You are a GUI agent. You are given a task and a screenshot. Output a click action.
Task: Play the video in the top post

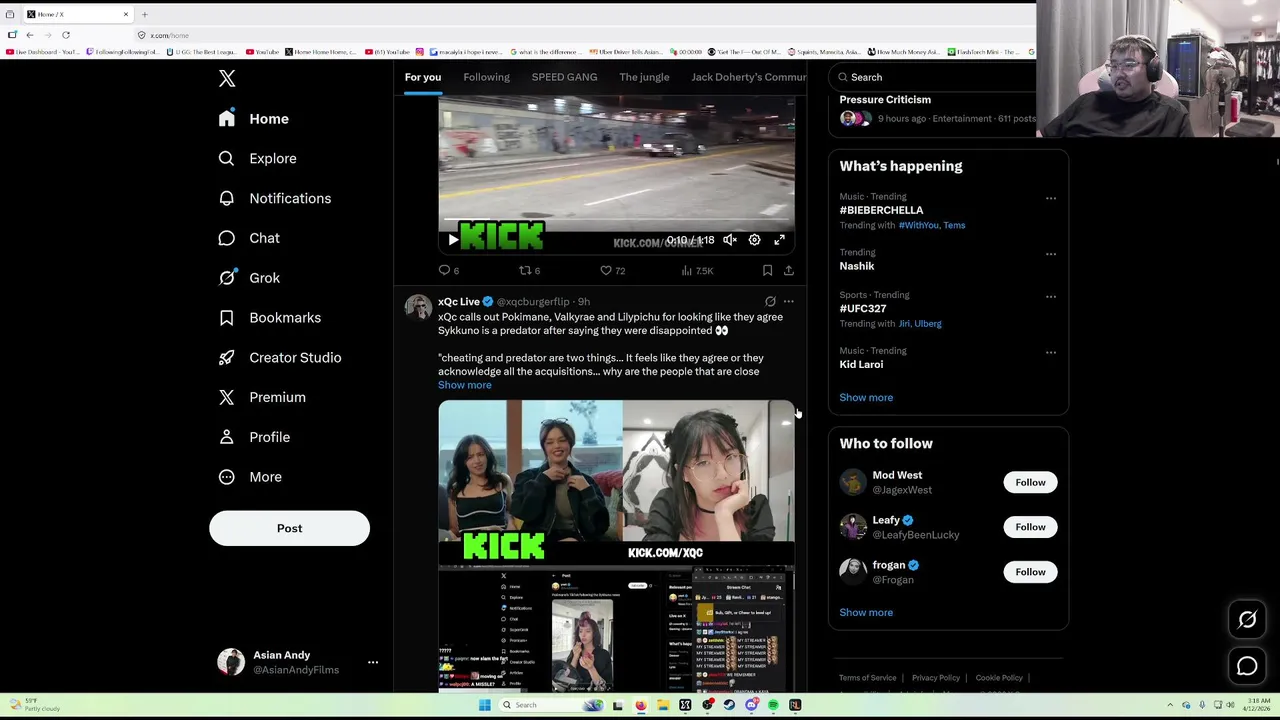453,240
